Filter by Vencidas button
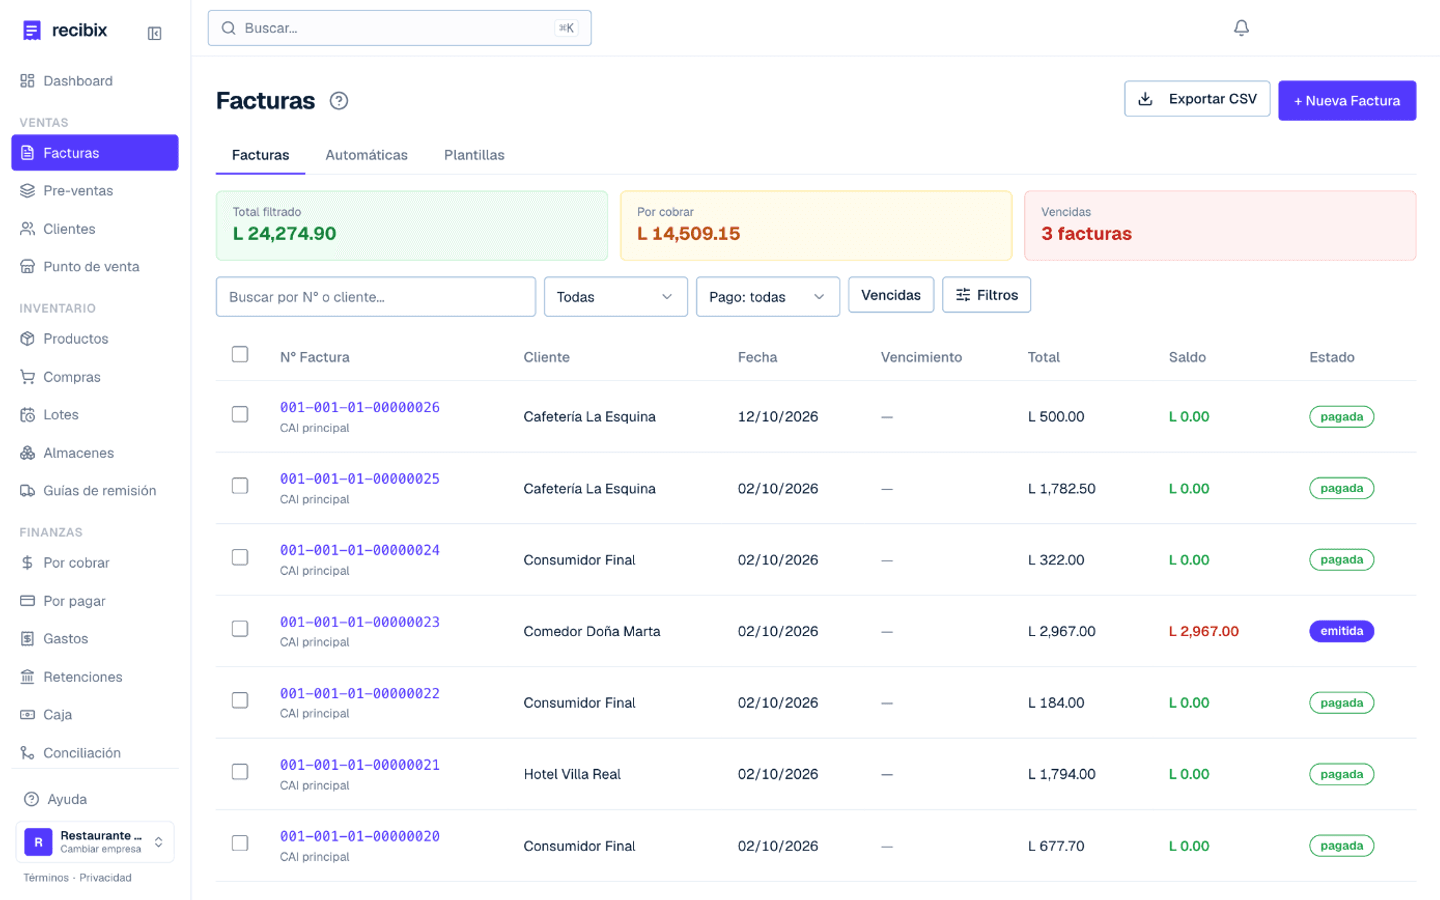The image size is (1440, 900). pyautogui.click(x=891, y=295)
